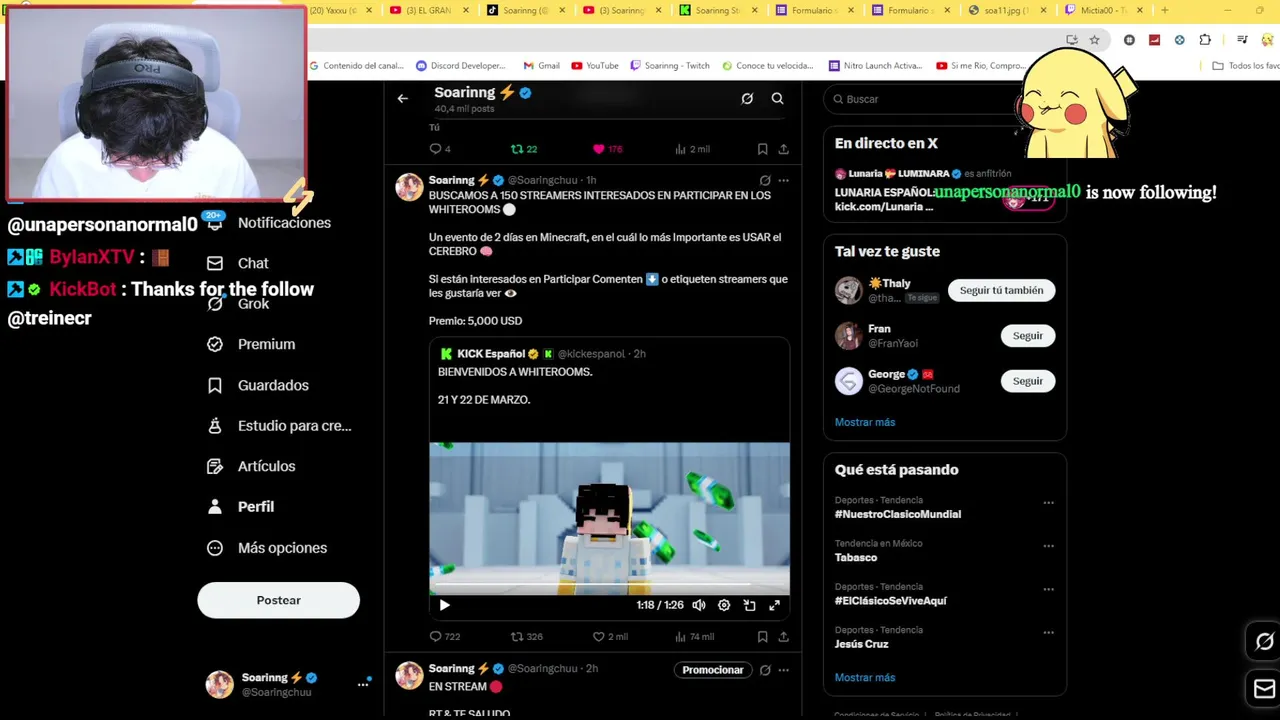Open more options on the WHITEROOMS post
Image resolution: width=1280 pixels, height=720 pixels.
[x=783, y=181]
